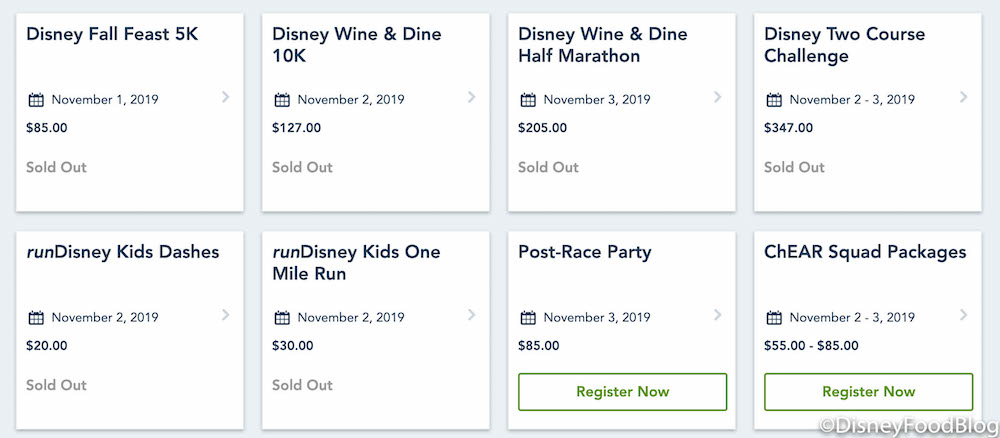The height and width of the screenshot is (438, 1000).
Task: Click calendar icon on Two Course Challenge card
Action: 774,100
